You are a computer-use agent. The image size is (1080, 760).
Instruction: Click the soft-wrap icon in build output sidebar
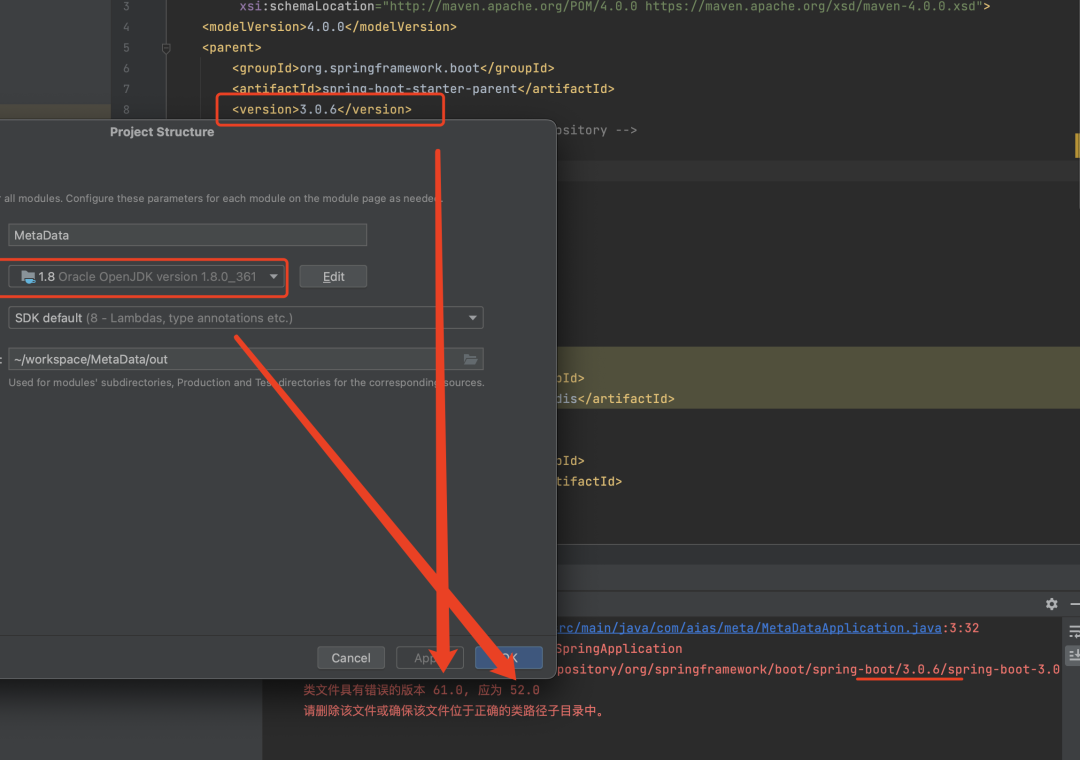[x=1073, y=631]
